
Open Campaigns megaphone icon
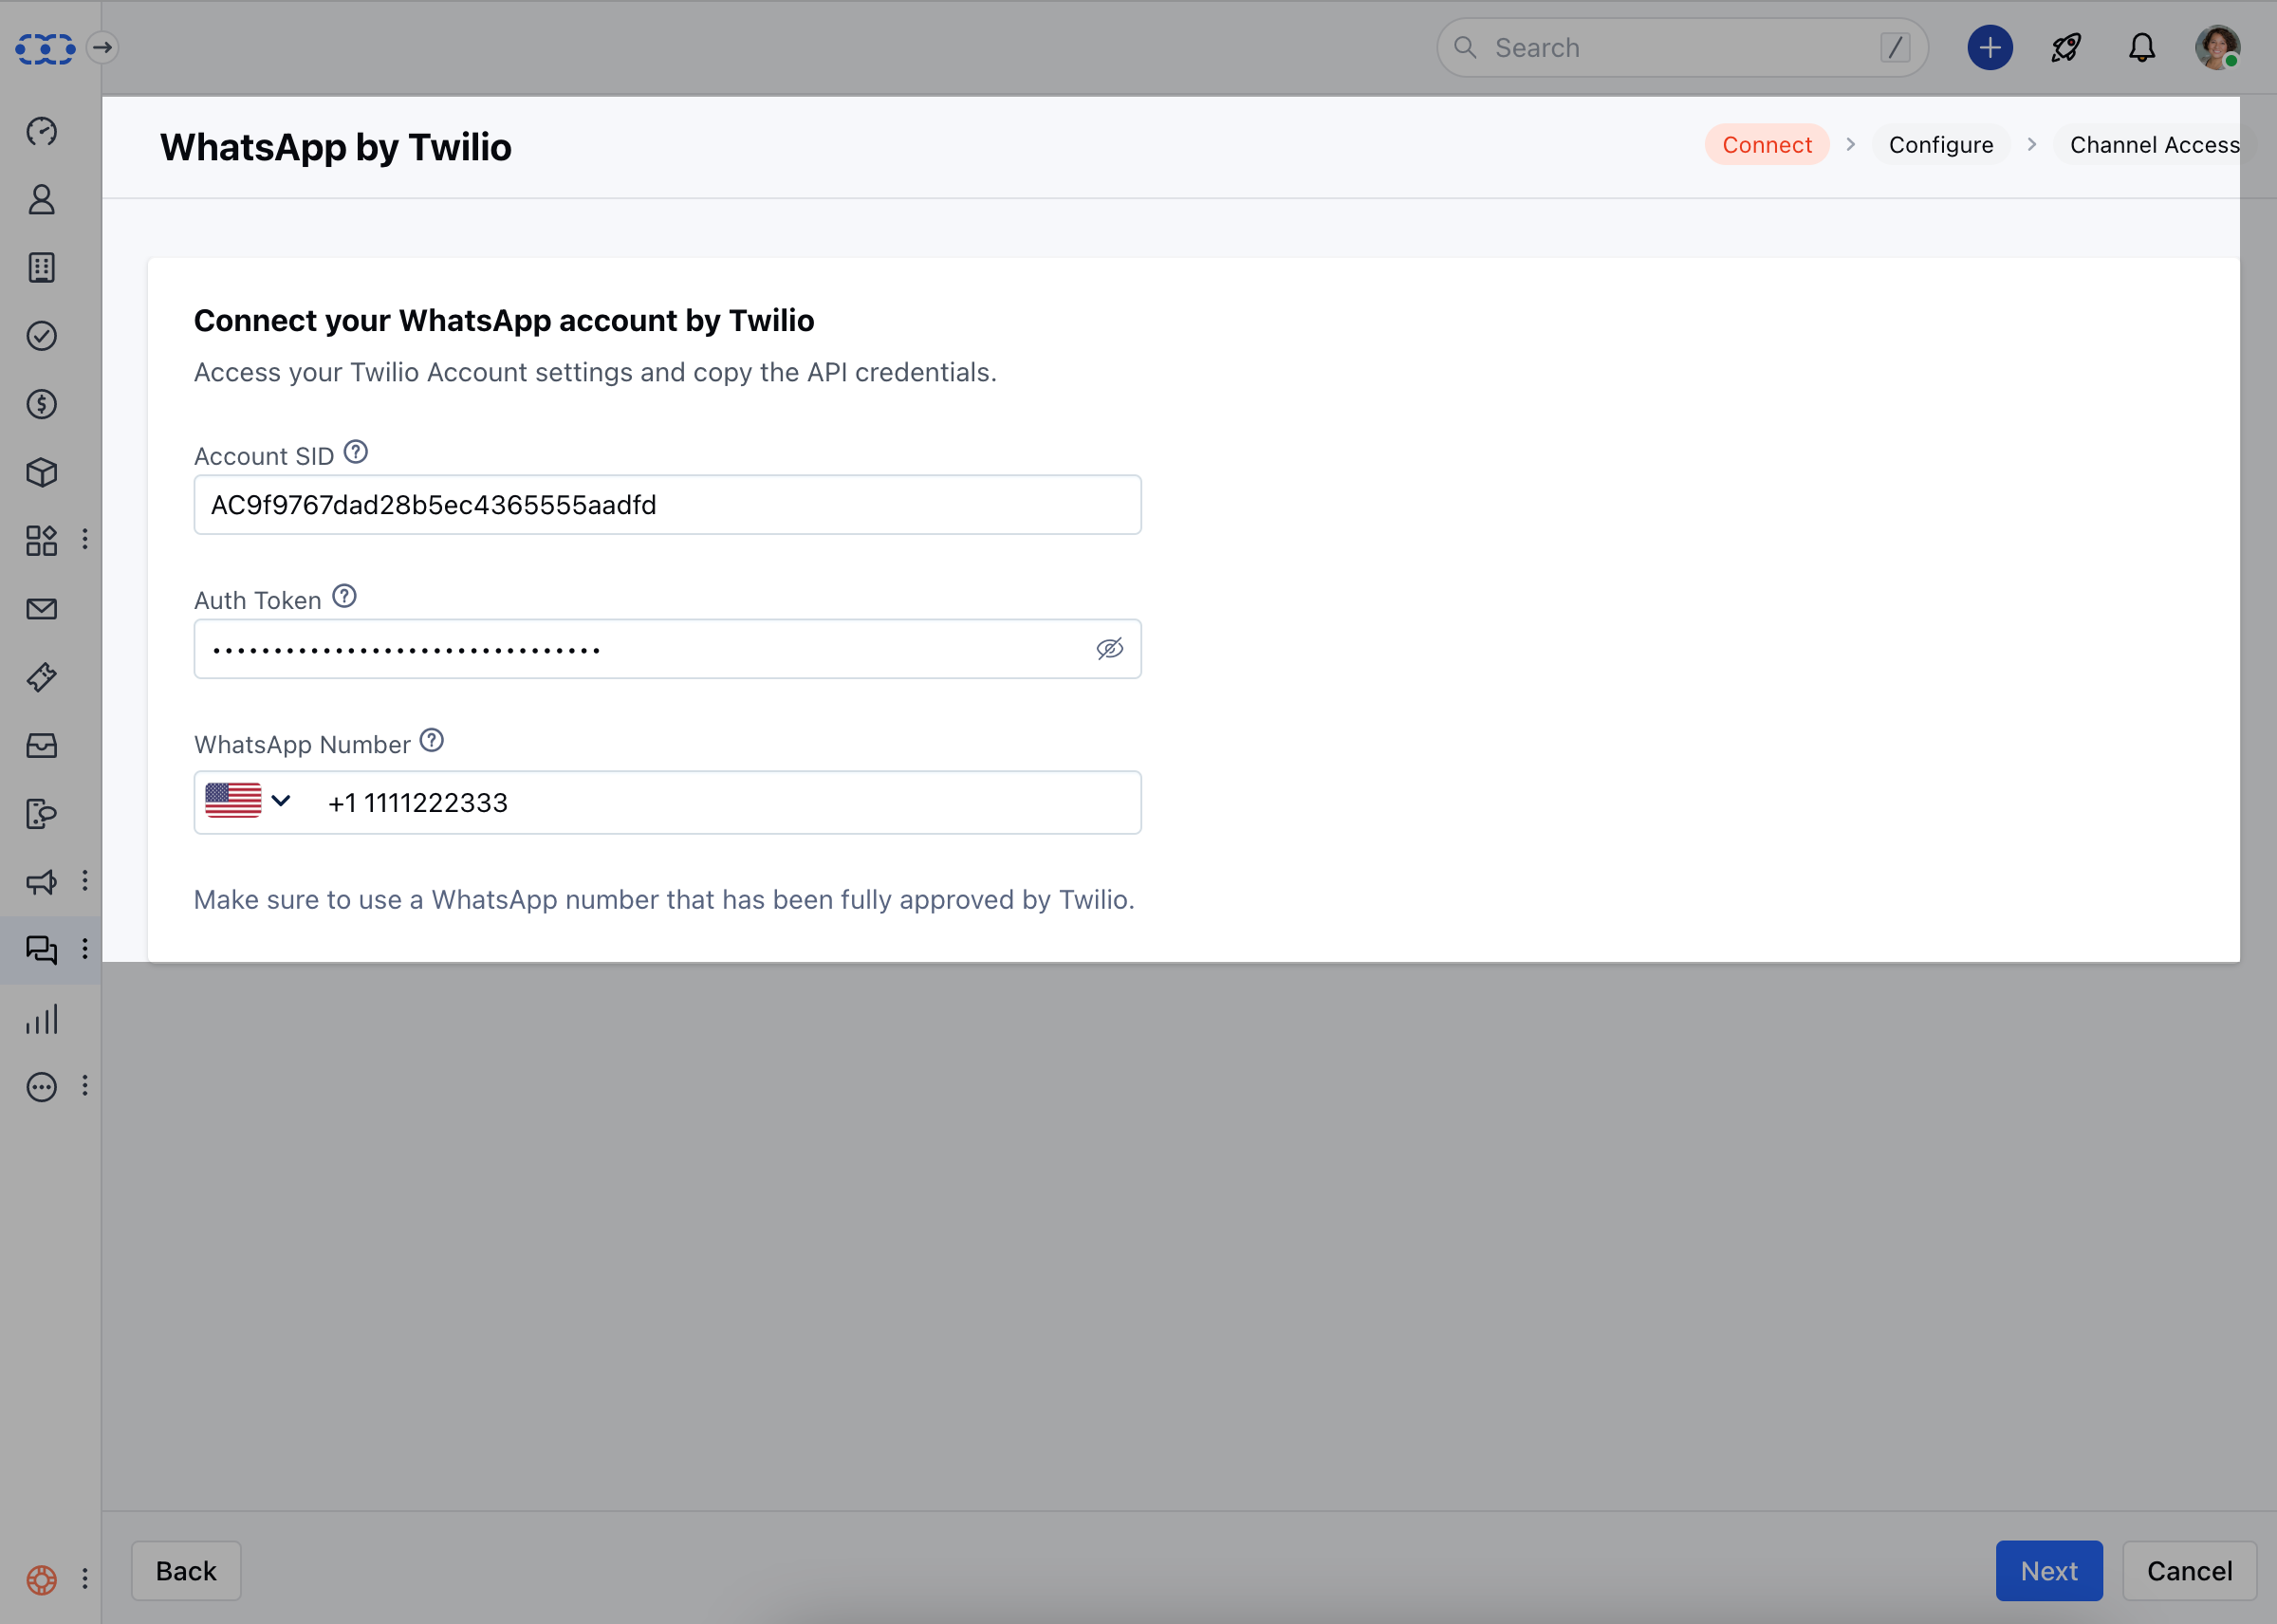tap(42, 882)
